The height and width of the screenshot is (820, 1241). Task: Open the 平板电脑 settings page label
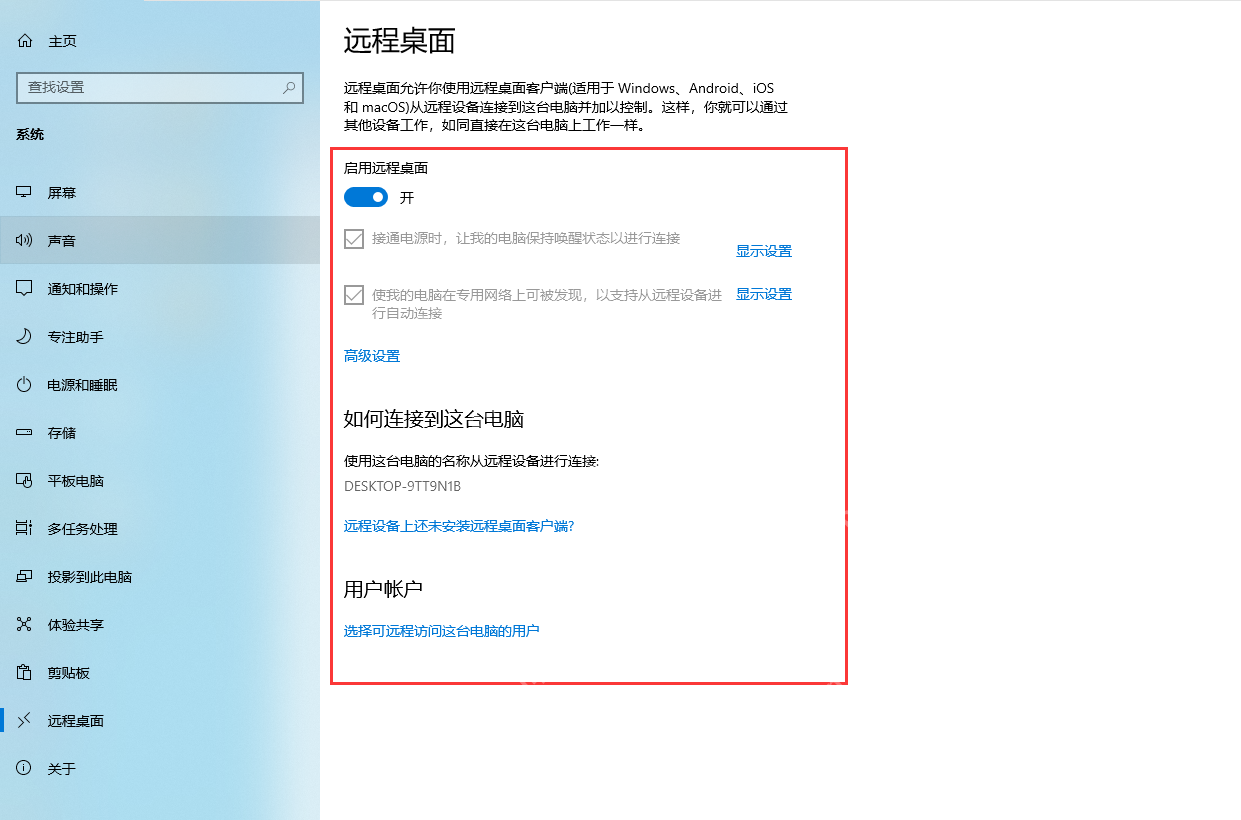[x=76, y=481]
